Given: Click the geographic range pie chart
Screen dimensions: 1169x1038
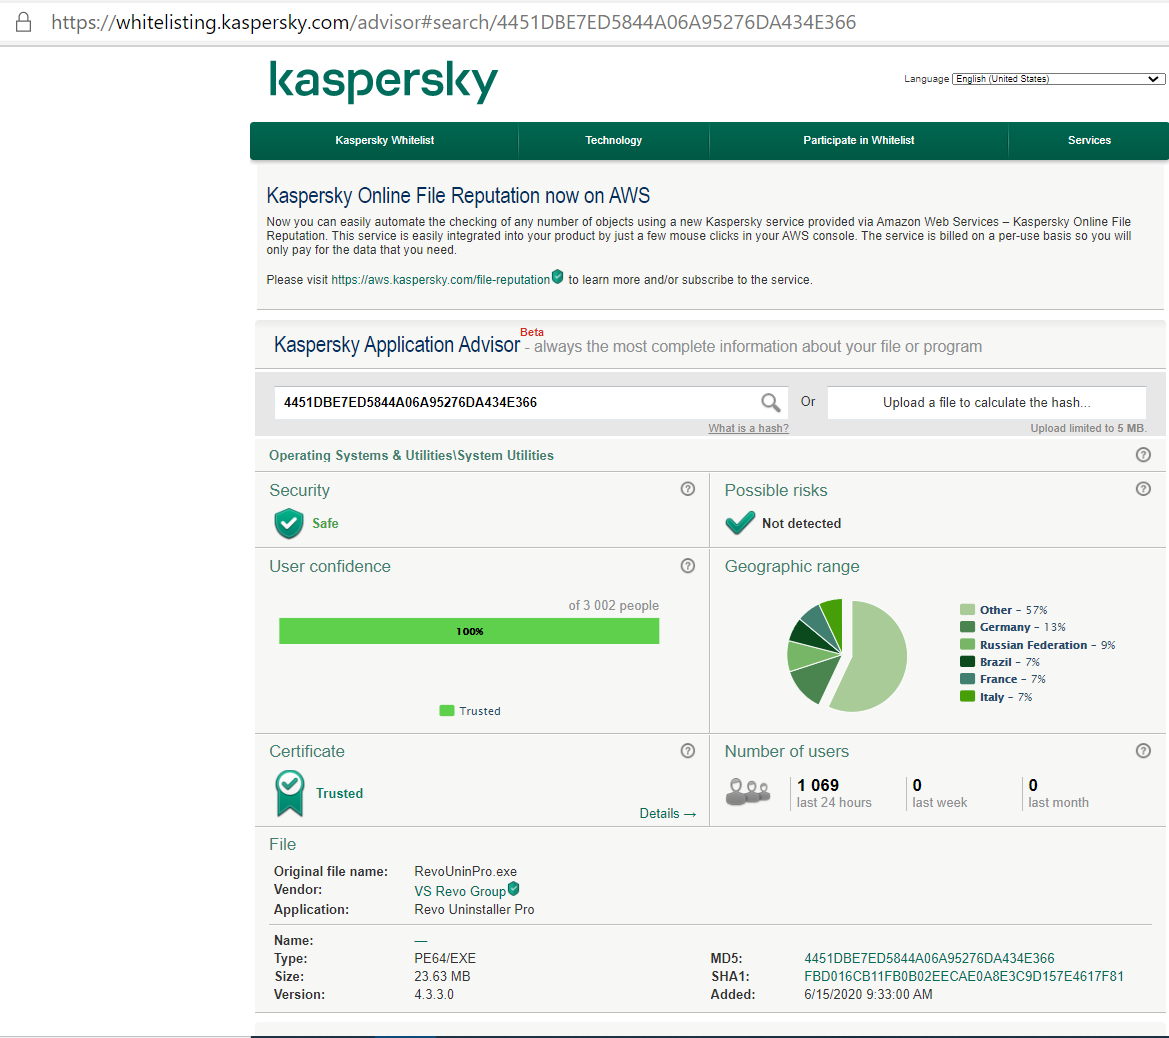Looking at the screenshot, I should (x=847, y=655).
